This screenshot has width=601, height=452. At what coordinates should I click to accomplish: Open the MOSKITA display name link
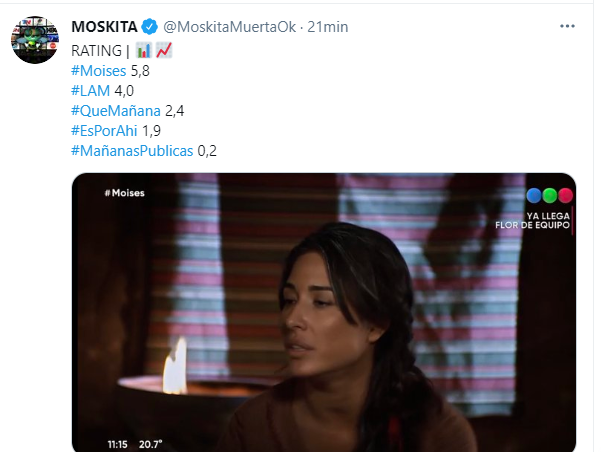(104, 27)
